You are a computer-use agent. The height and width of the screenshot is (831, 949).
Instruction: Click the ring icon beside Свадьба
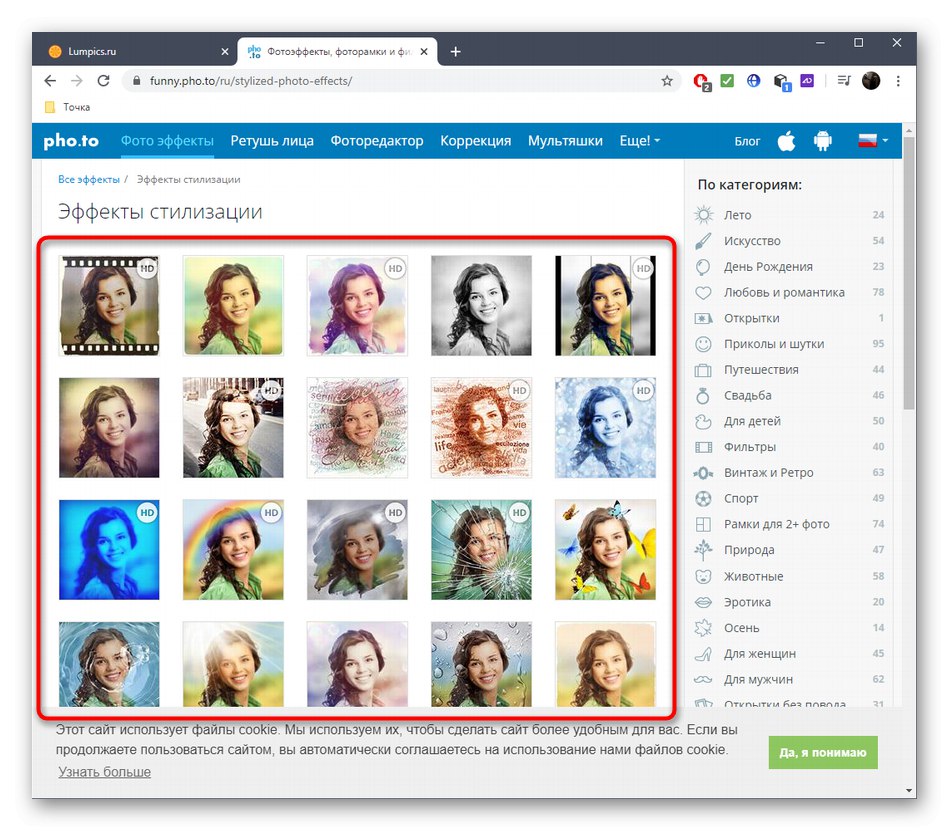[703, 396]
